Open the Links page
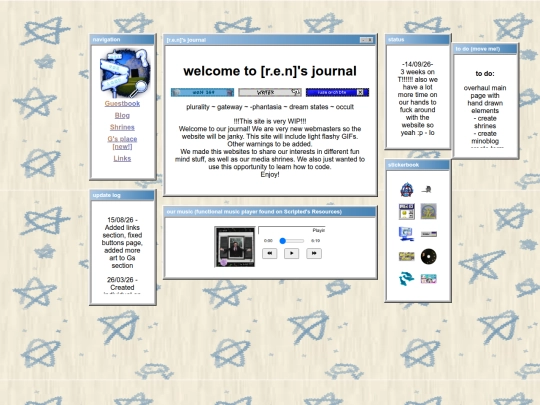Viewport: 540px width, 405px height. point(122,158)
